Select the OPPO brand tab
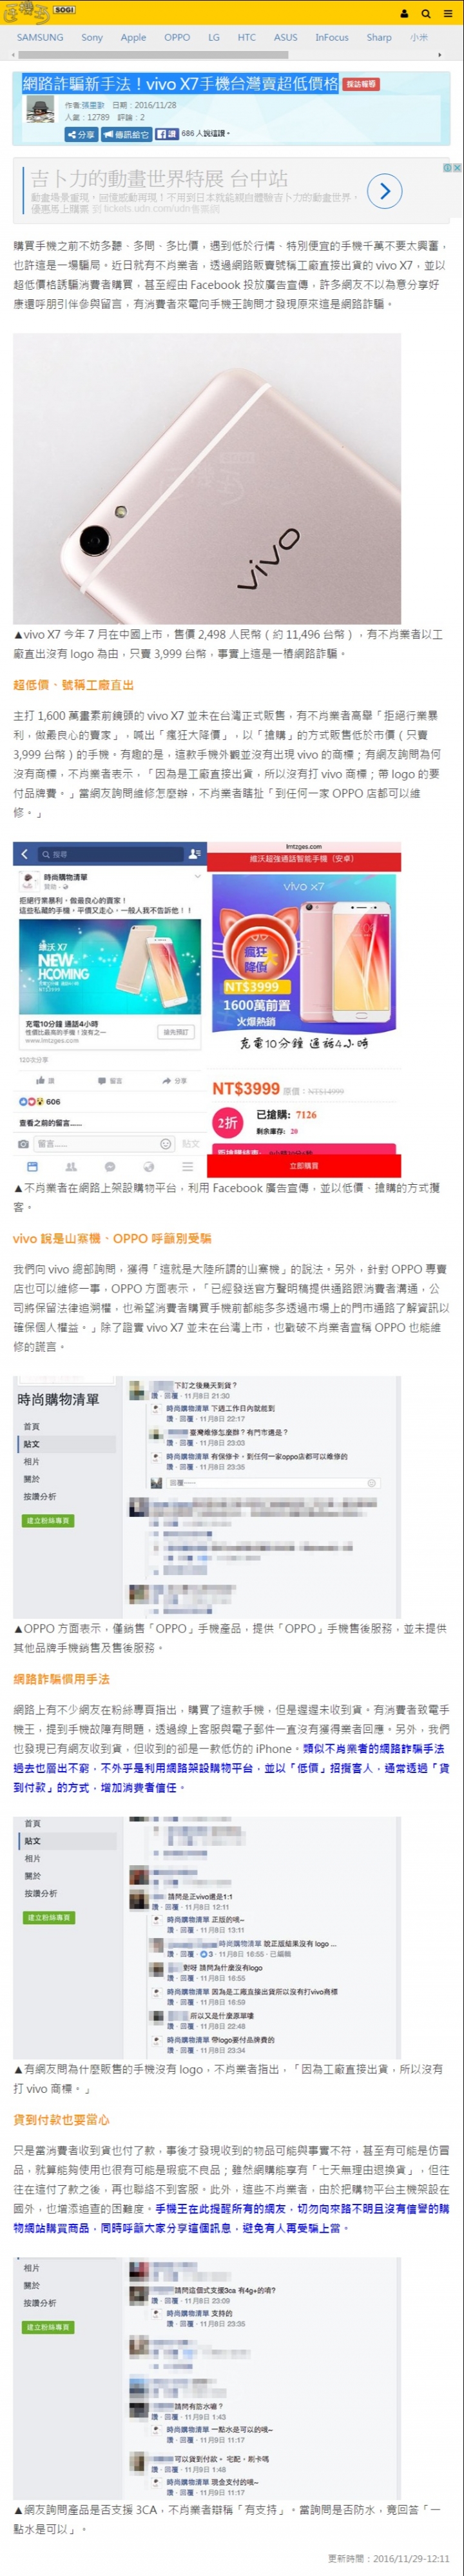Screen dimensions: 464x2576 pos(177,37)
